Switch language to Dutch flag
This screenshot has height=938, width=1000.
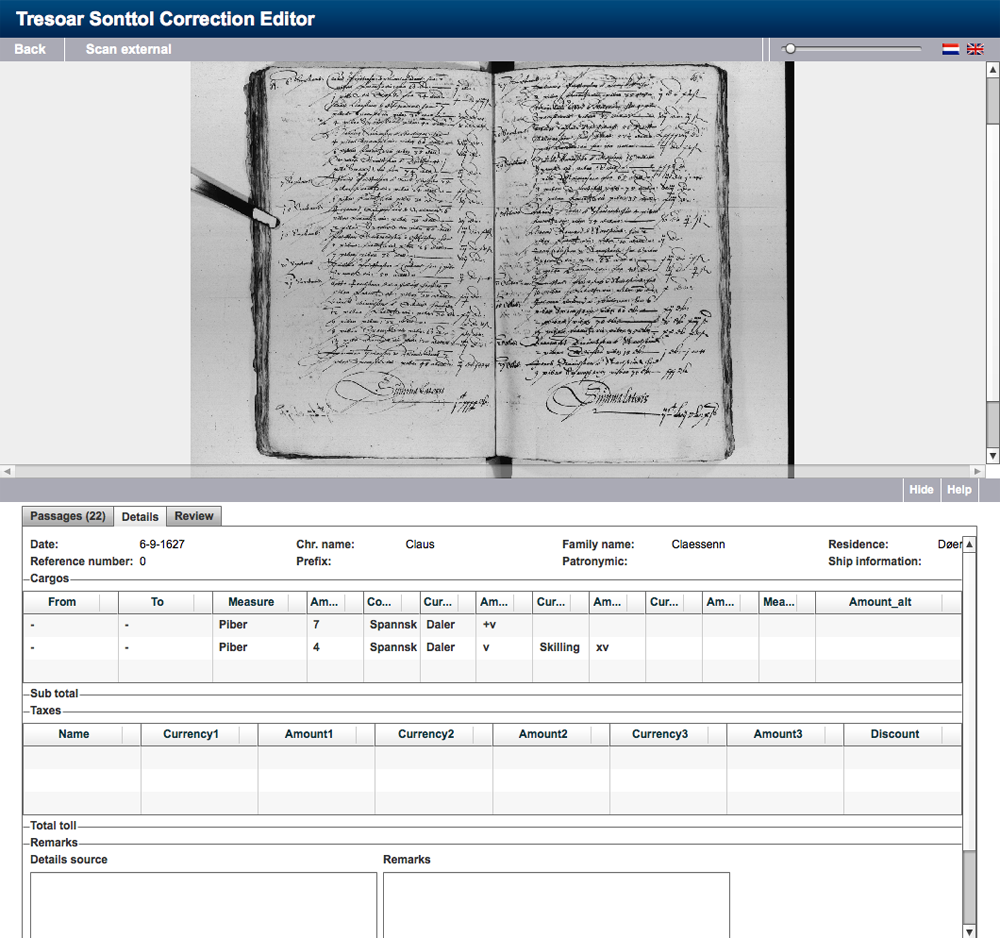point(951,49)
